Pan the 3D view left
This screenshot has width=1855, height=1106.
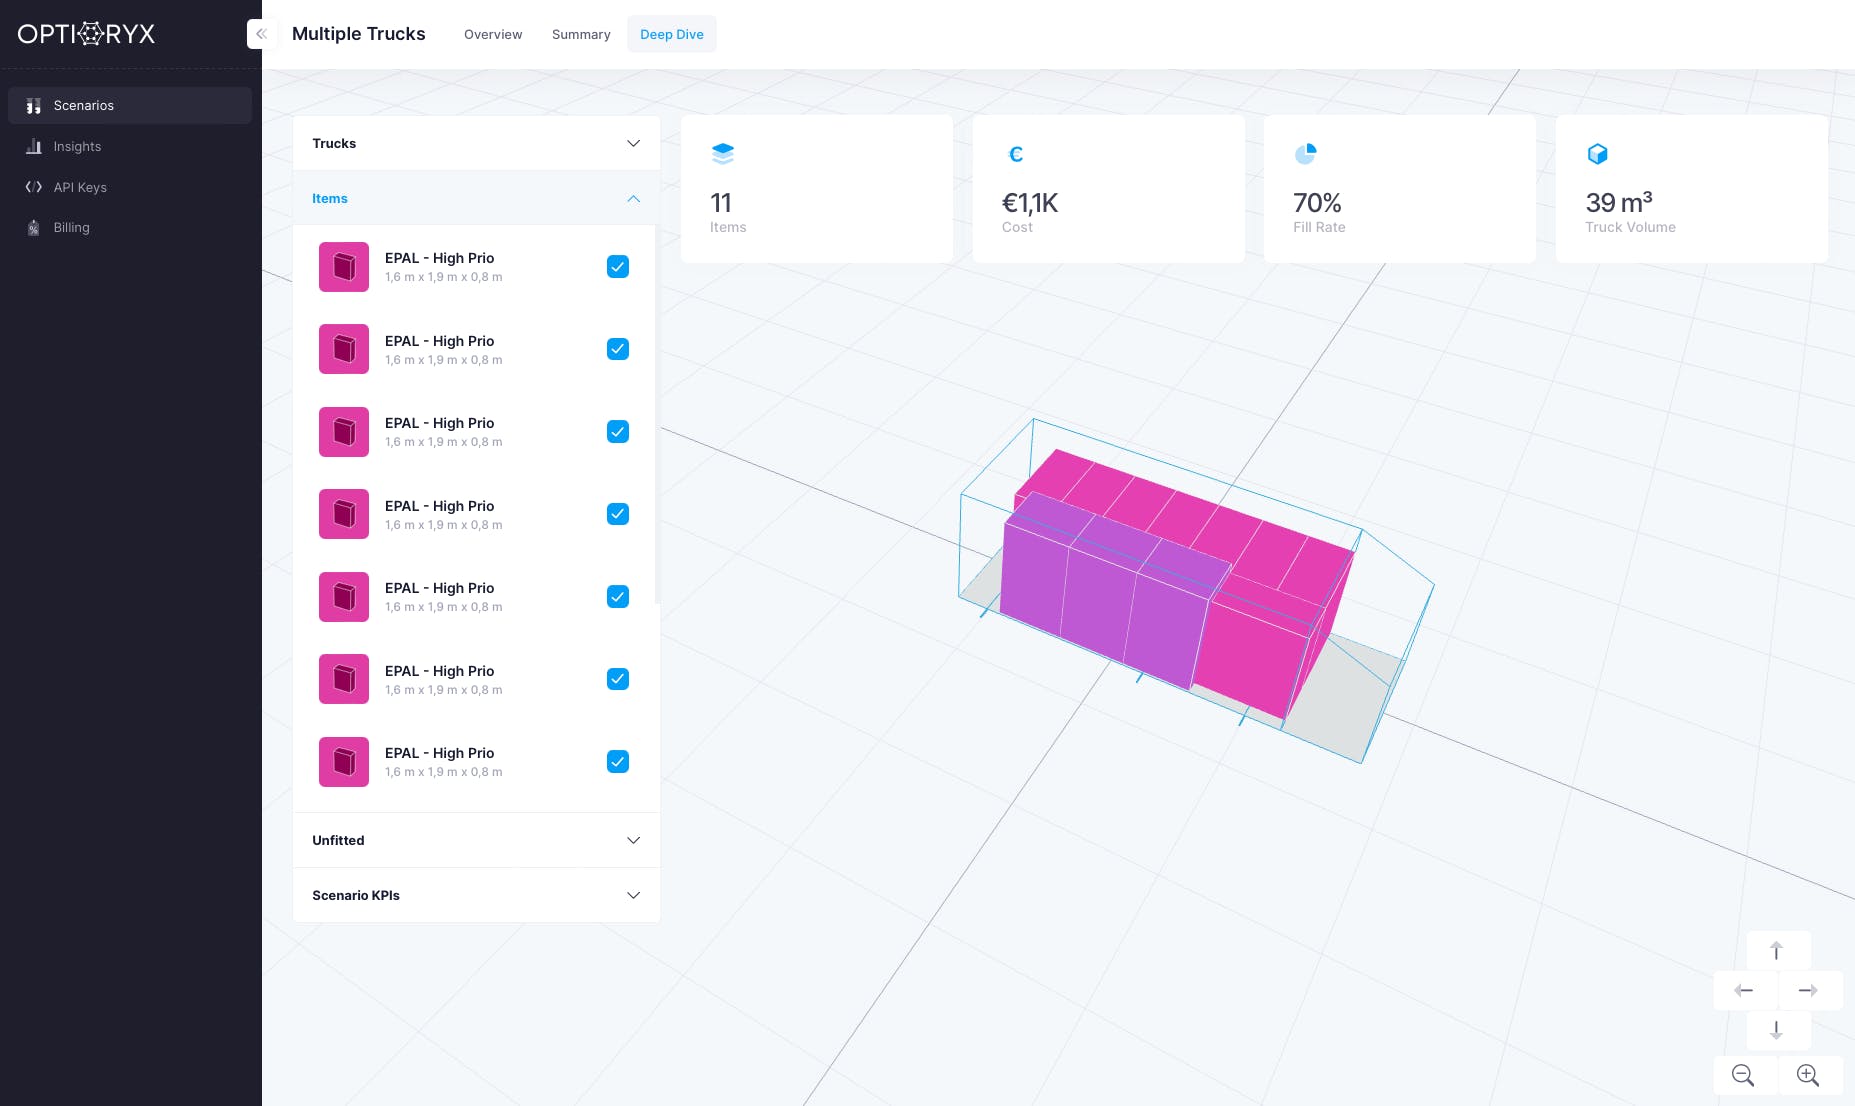click(x=1744, y=990)
